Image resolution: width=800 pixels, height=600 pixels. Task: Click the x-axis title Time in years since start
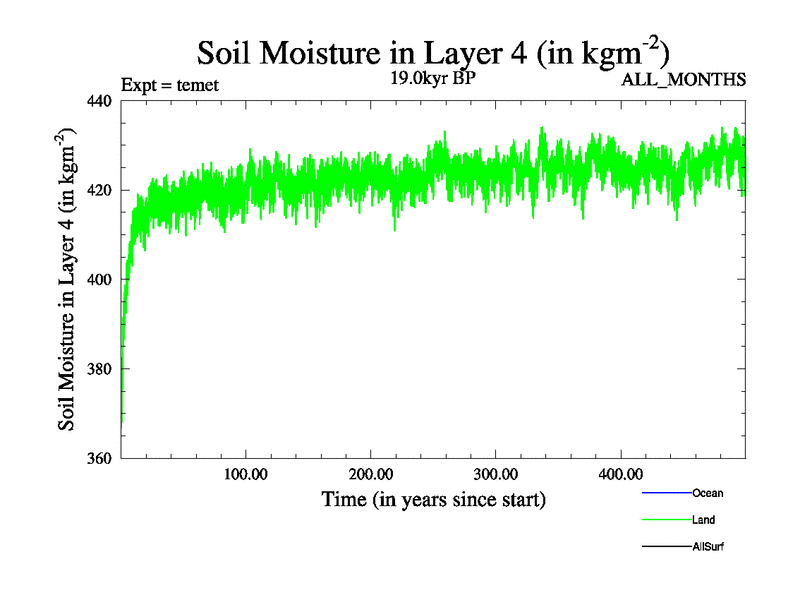tap(433, 499)
